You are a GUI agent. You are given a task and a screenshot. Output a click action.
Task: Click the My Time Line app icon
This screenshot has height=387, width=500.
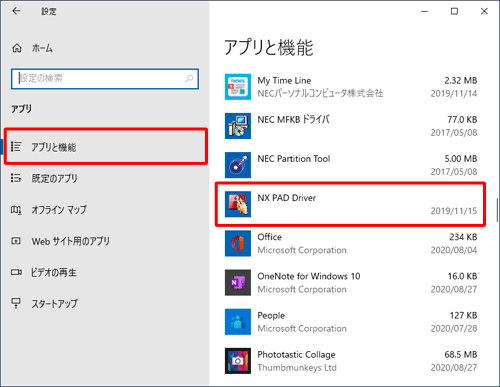pos(238,87)
